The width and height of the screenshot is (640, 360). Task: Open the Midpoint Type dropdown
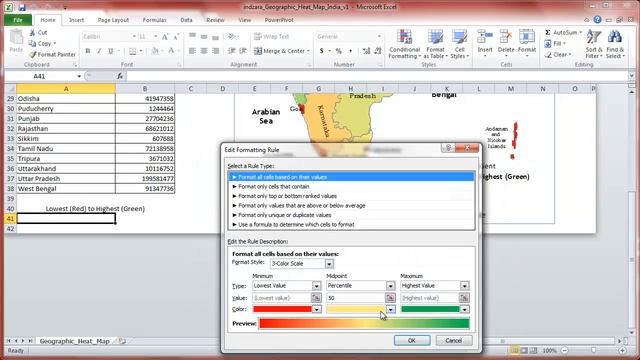(x=390, y=286)
